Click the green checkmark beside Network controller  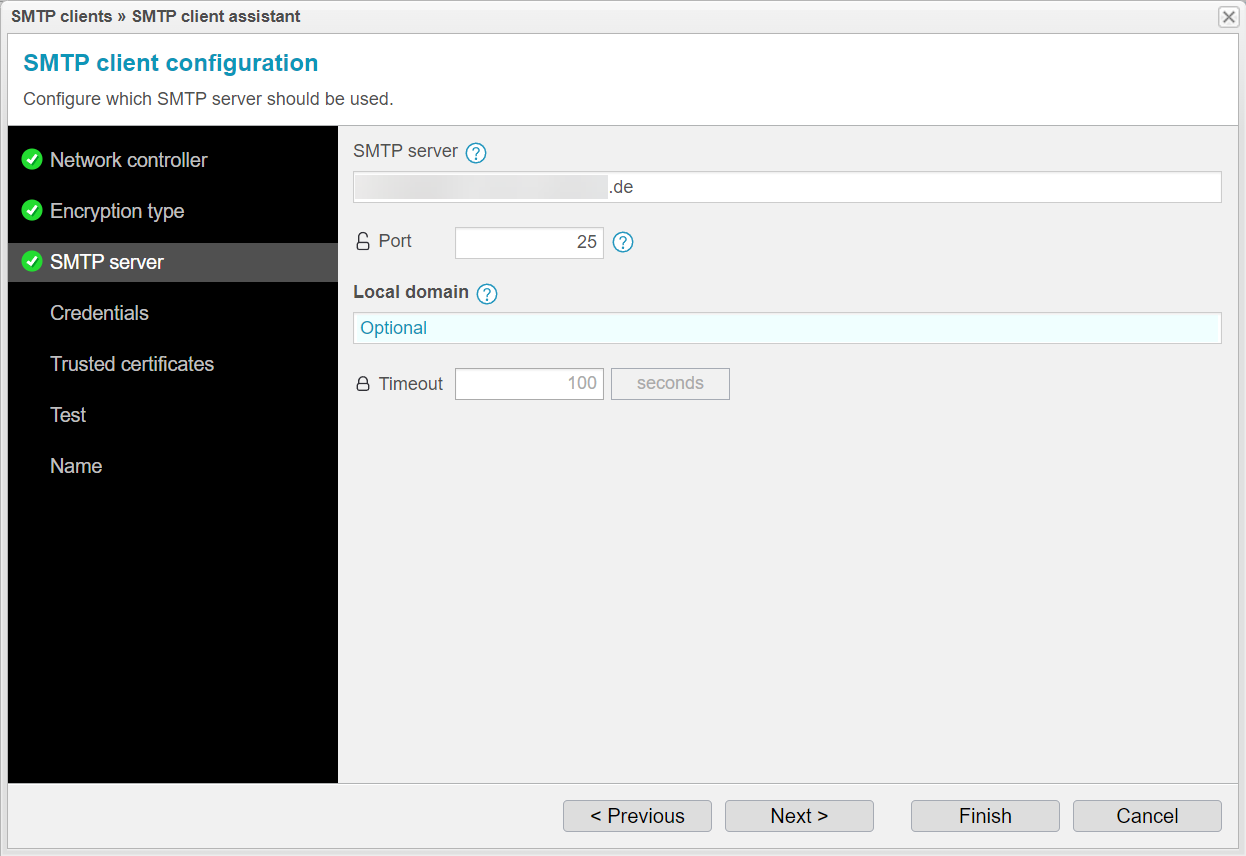pos(30,159)
